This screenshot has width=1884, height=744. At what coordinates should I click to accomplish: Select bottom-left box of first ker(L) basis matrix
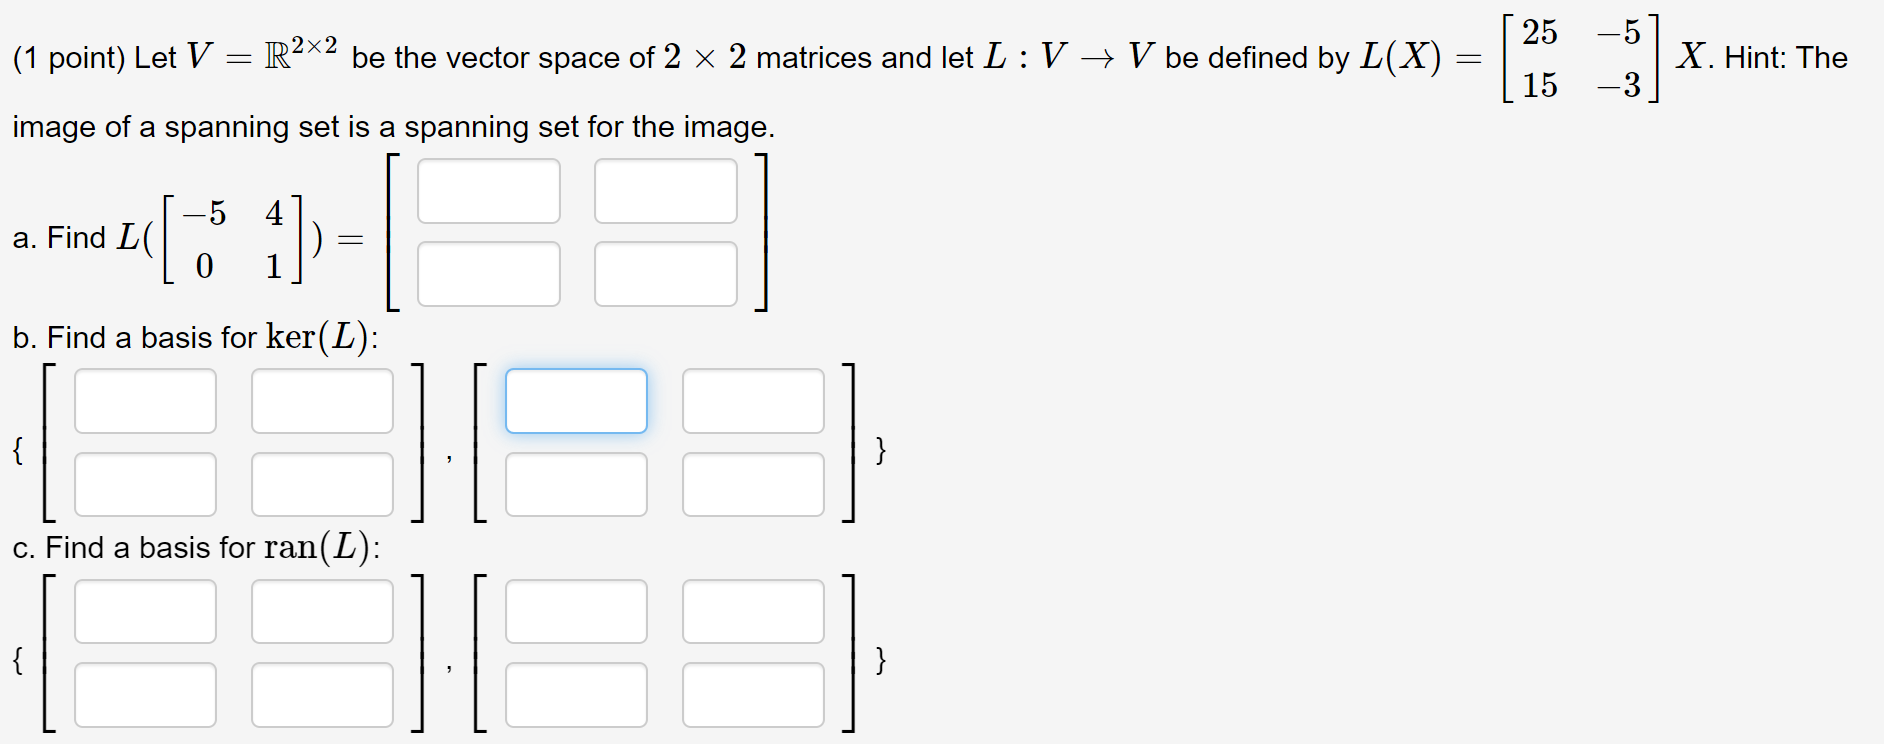145,484
